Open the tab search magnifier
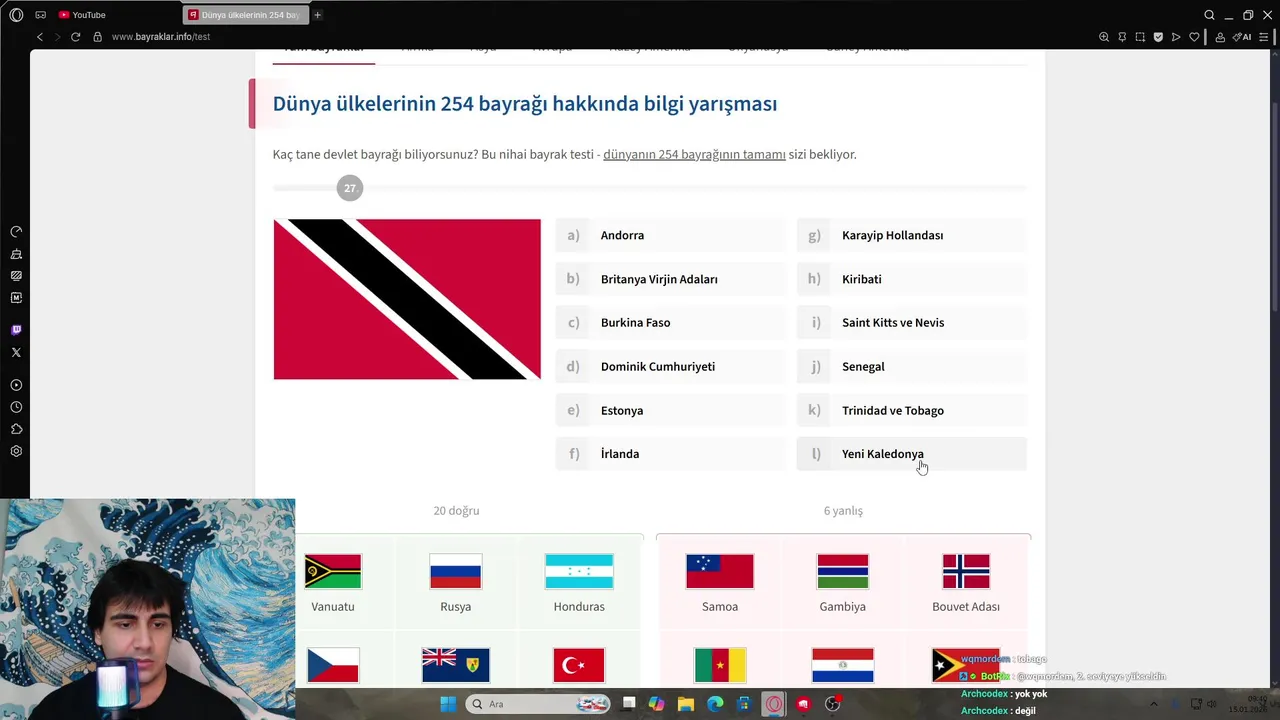 coord(1209,15)
